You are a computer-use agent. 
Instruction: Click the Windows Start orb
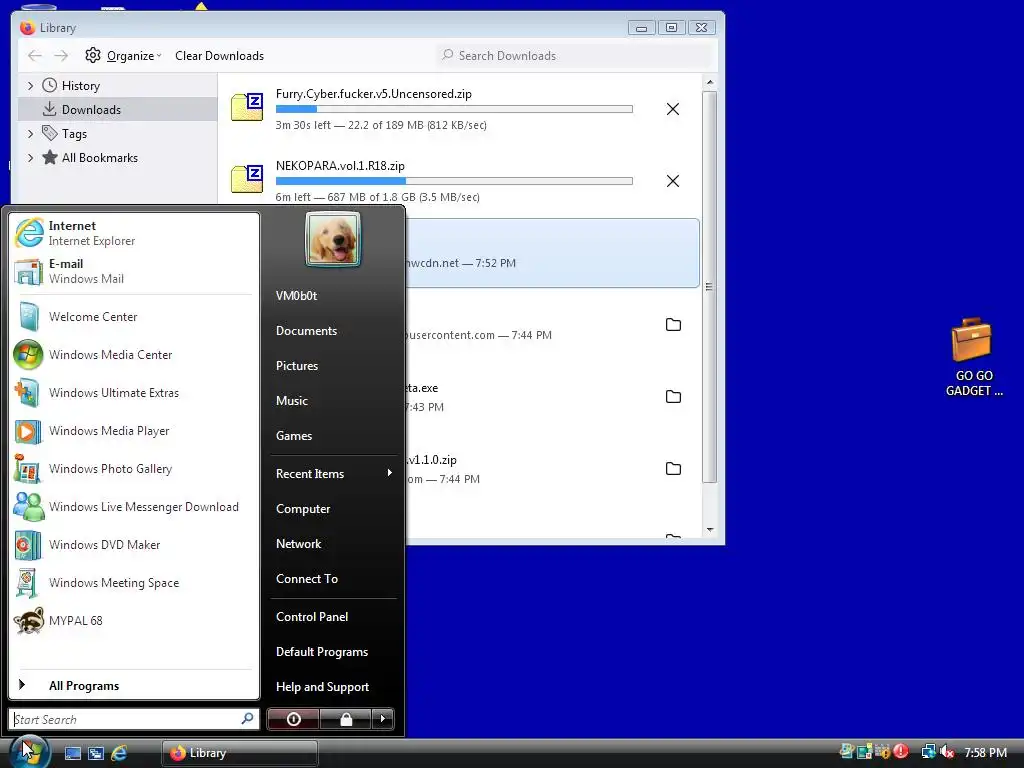(x=29, y=752)
